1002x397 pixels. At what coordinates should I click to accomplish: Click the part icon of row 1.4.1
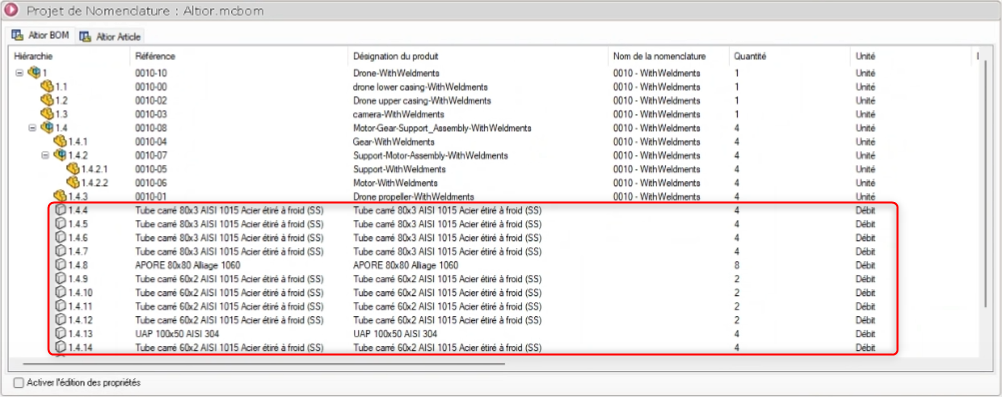coord(60,141)
